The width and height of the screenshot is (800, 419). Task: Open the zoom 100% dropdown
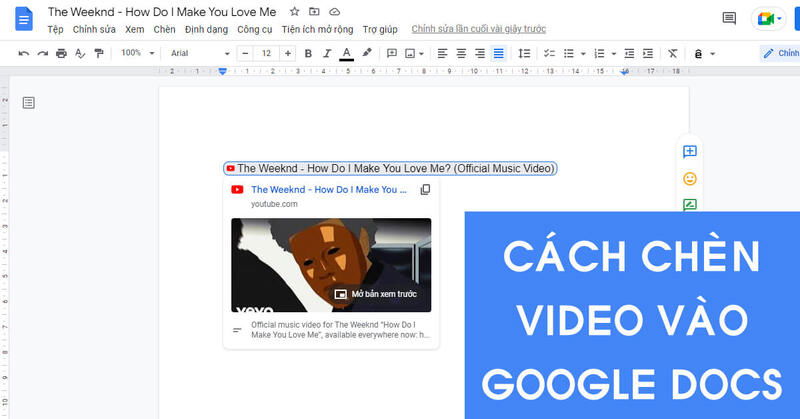point(136,53)
